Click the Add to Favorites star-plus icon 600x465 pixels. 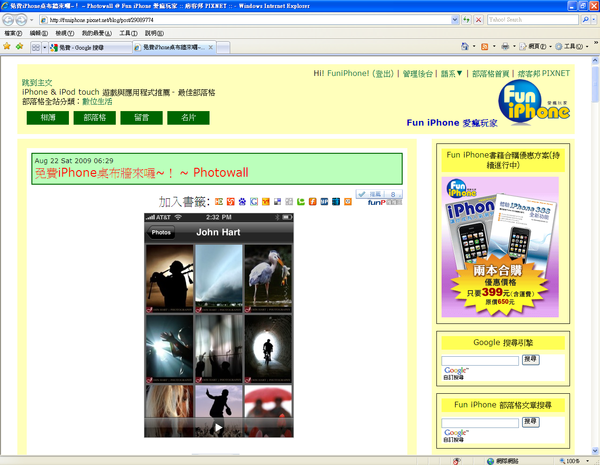[20, 47]
